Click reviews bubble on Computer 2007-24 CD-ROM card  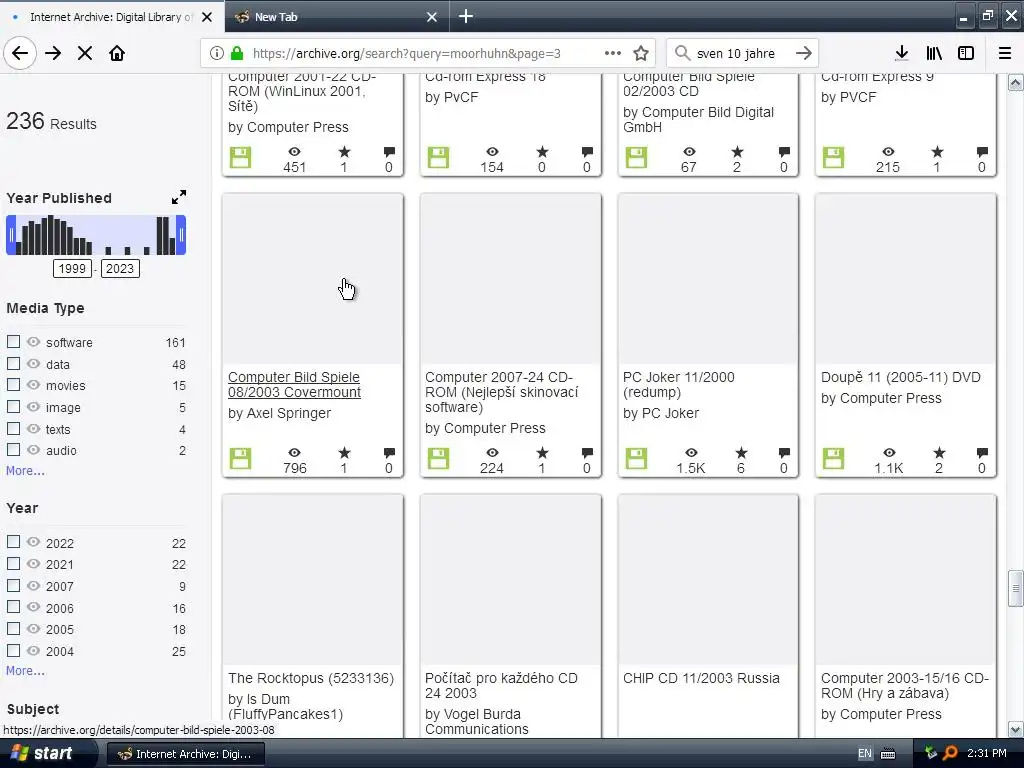pyautogui.click(x=586, y=453)
